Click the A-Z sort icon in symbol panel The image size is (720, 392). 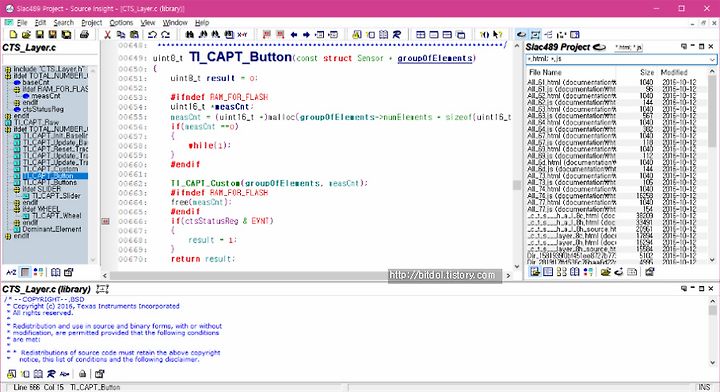coord(11,272)
